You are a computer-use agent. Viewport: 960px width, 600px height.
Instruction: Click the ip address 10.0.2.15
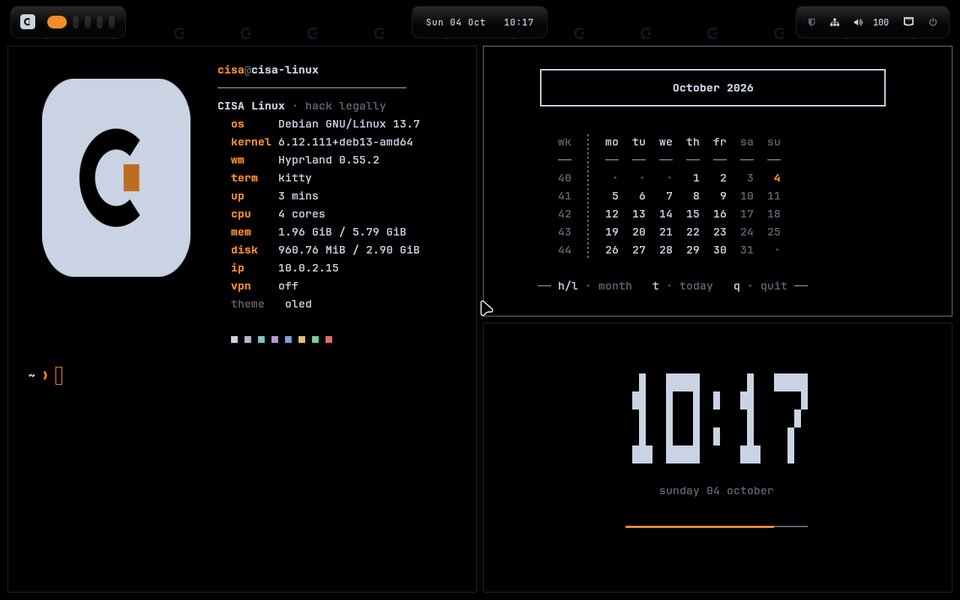coord(308,268)
